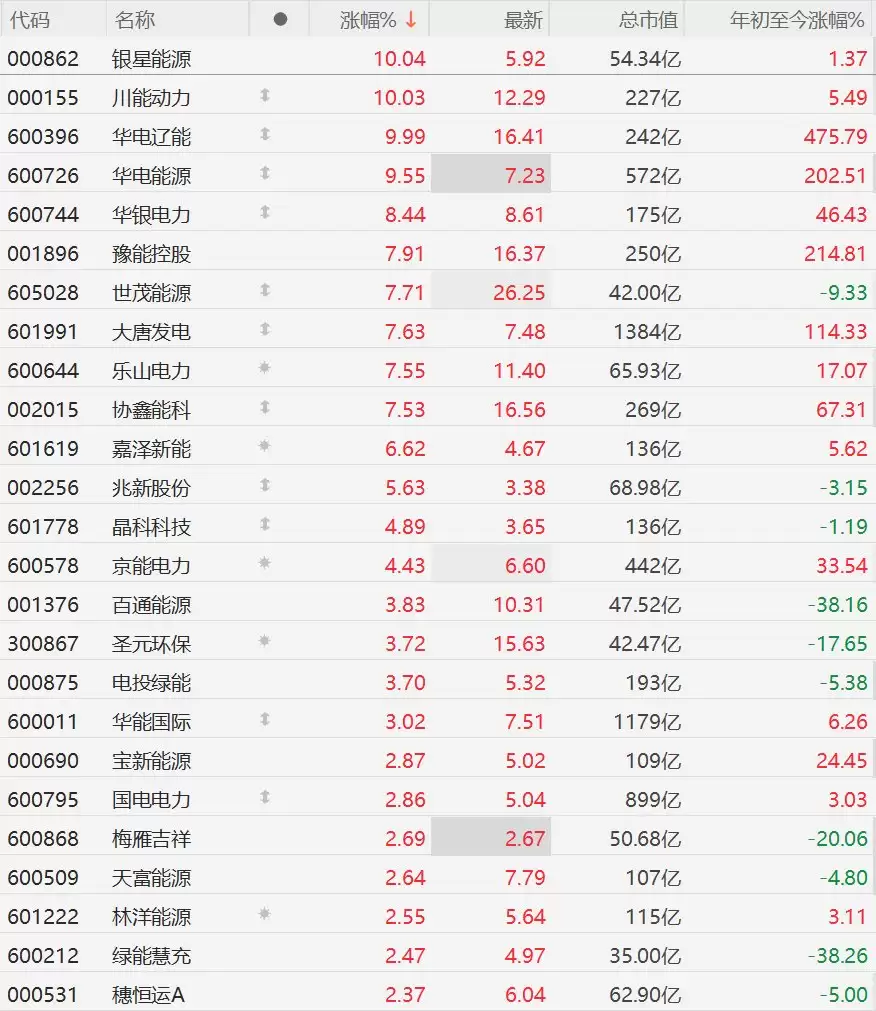The image size is (876, 1011).
Task: Select stock code 002015
Action: pyautogui.click(x=43, y=409)
